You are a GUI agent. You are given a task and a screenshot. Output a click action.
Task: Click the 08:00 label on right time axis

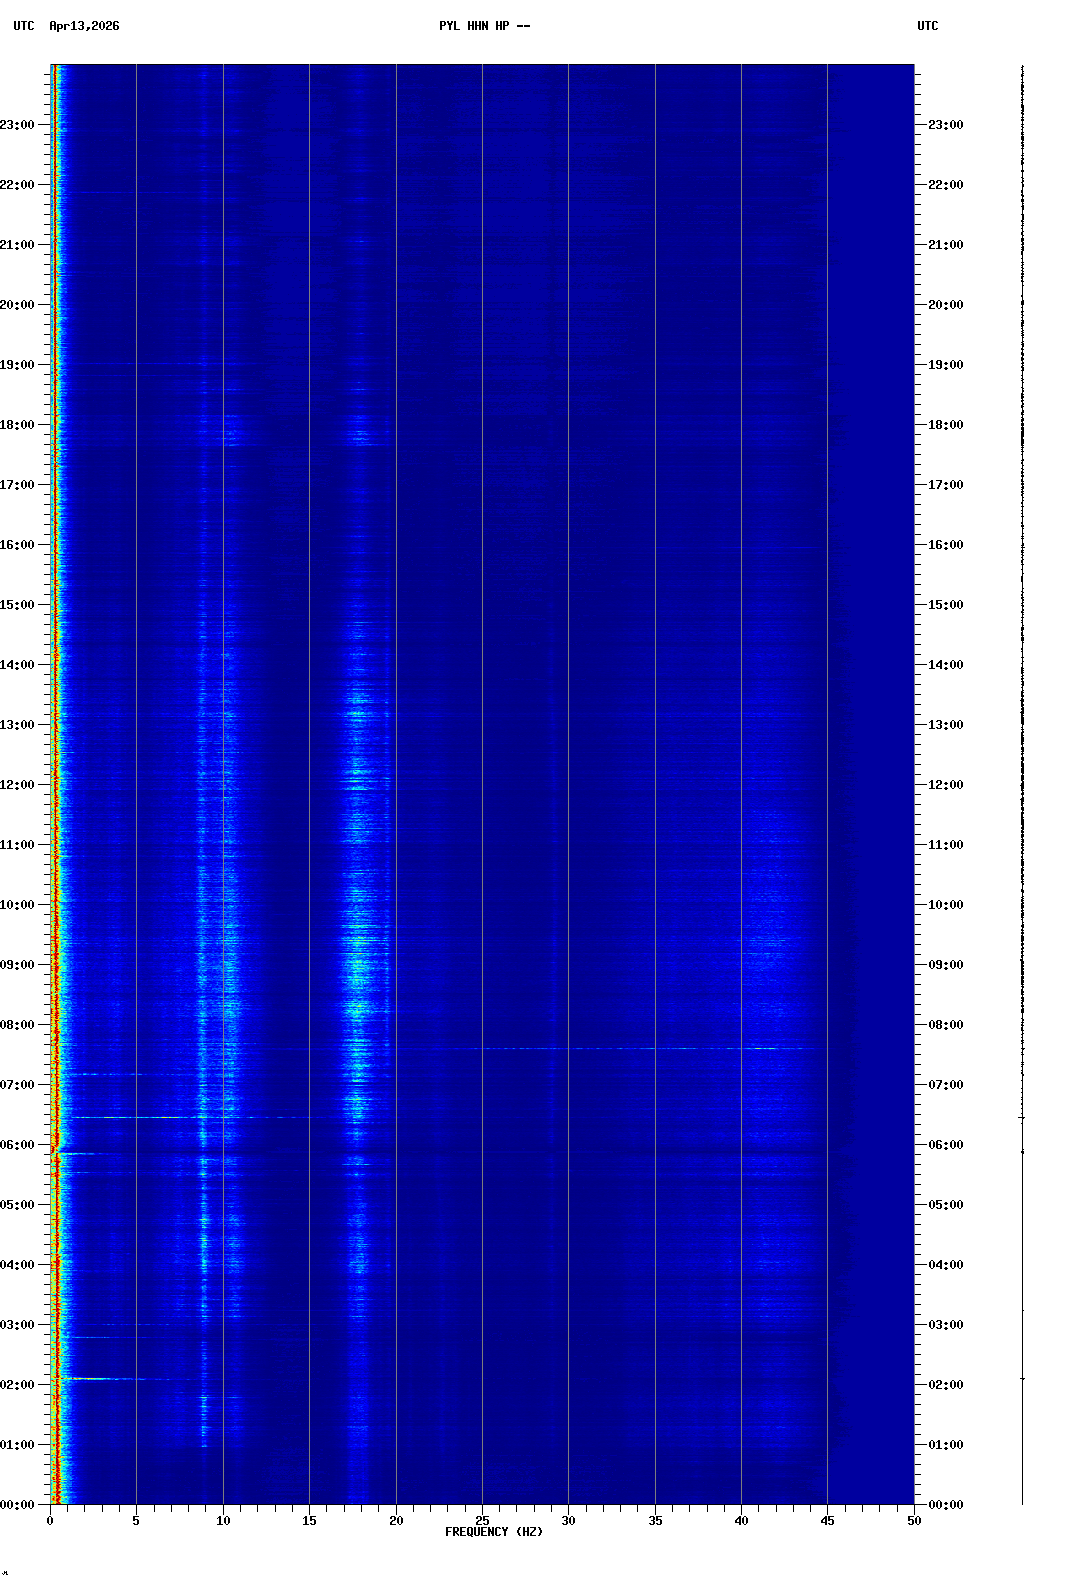coord(945,1025)
